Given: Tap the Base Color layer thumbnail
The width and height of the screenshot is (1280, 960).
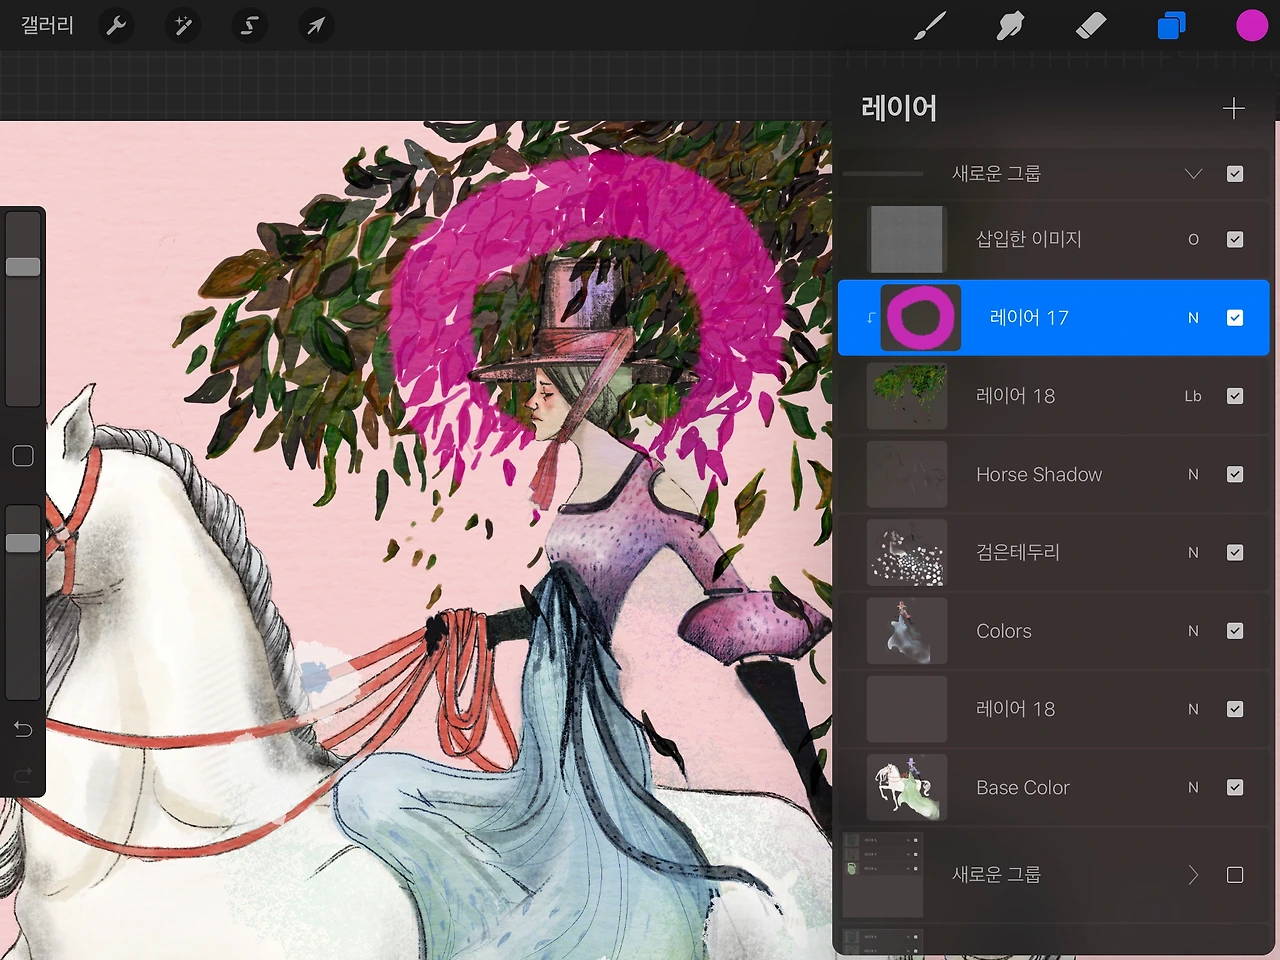Looking at the screenshot, I should tap(907, 788).
